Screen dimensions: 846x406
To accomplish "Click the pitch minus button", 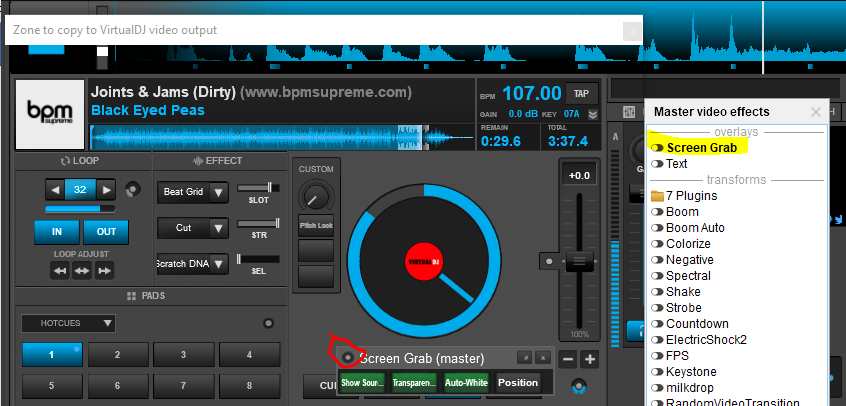I will (x=568, y=359).
